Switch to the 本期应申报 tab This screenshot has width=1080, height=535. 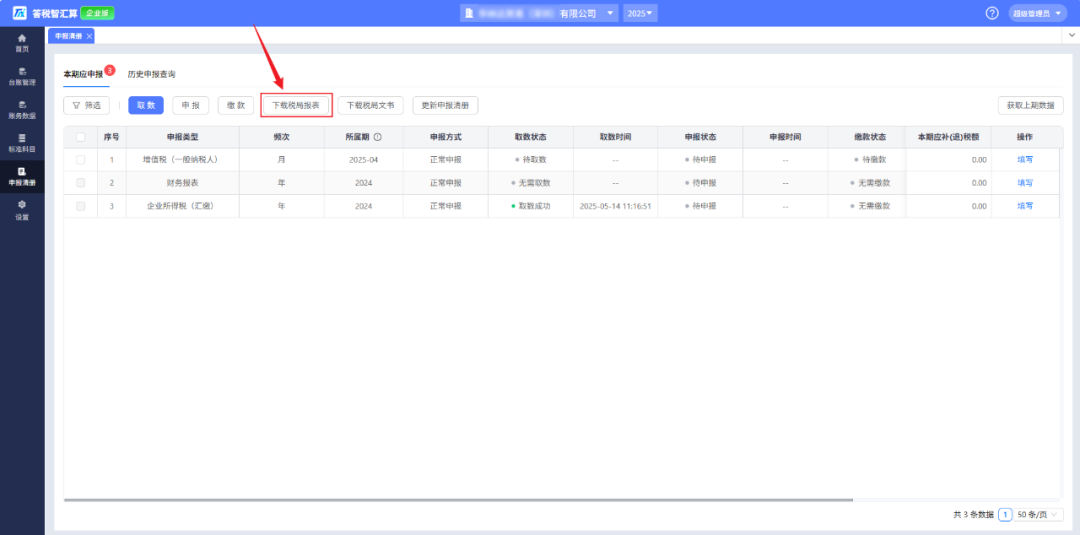(83, 74)
